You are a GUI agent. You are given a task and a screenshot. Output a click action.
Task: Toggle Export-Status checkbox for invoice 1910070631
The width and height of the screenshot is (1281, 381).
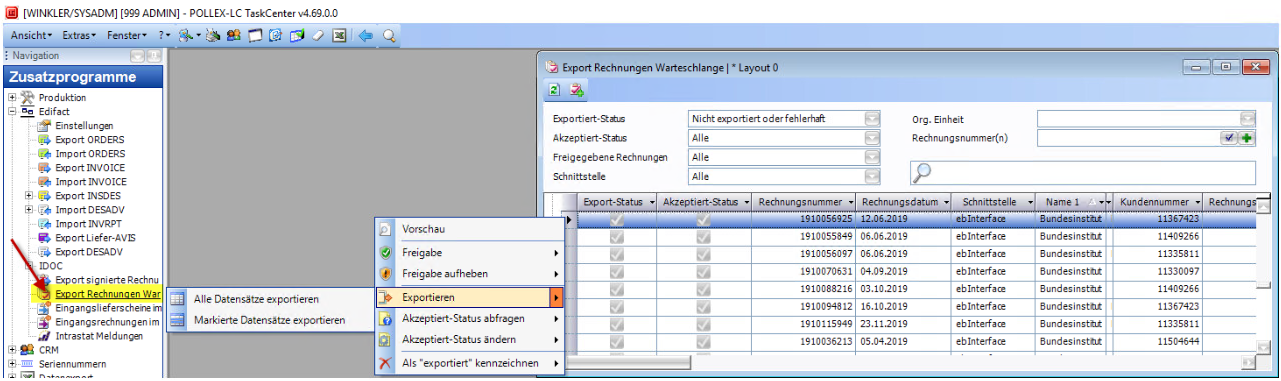[617, 271]
